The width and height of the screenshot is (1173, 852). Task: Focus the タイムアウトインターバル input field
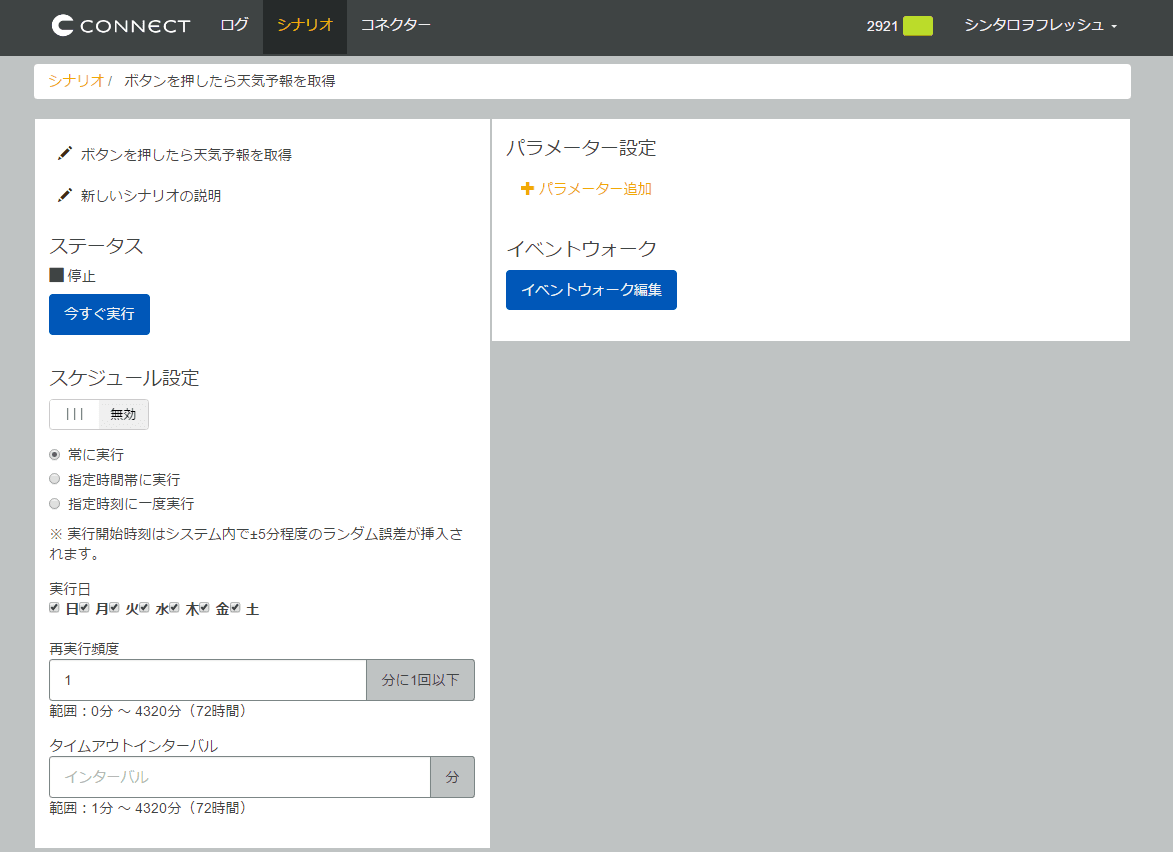click(240, 777)
